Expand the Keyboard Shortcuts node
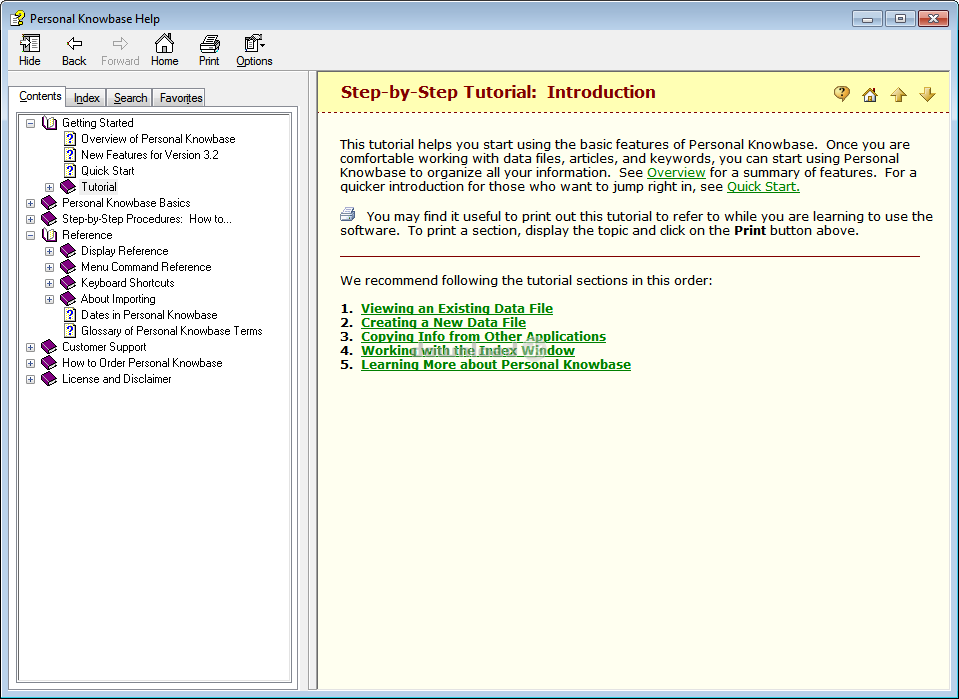This screenshot has height=699, width=959. (49, 283)
